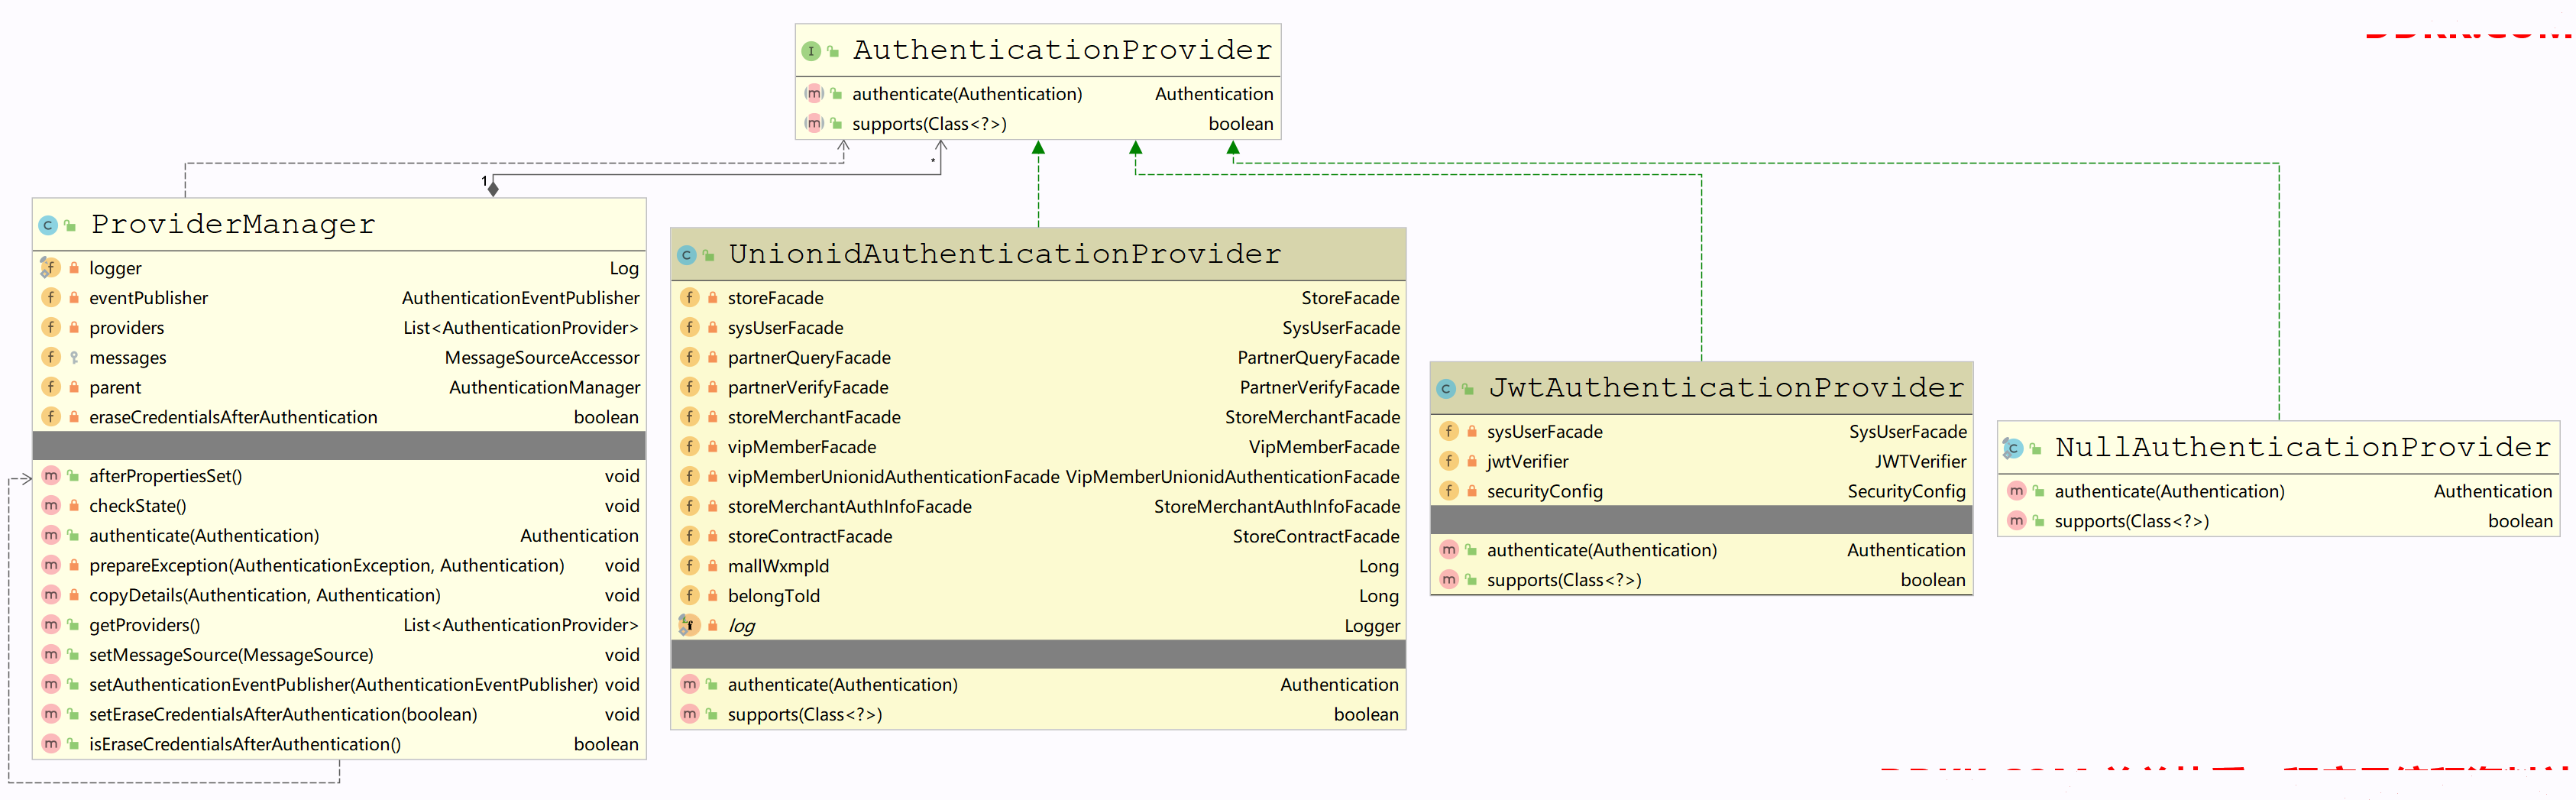Click the JwtAuthenticationProvider class icon
2576x800 pixels.
click(x=1446, y=389)
